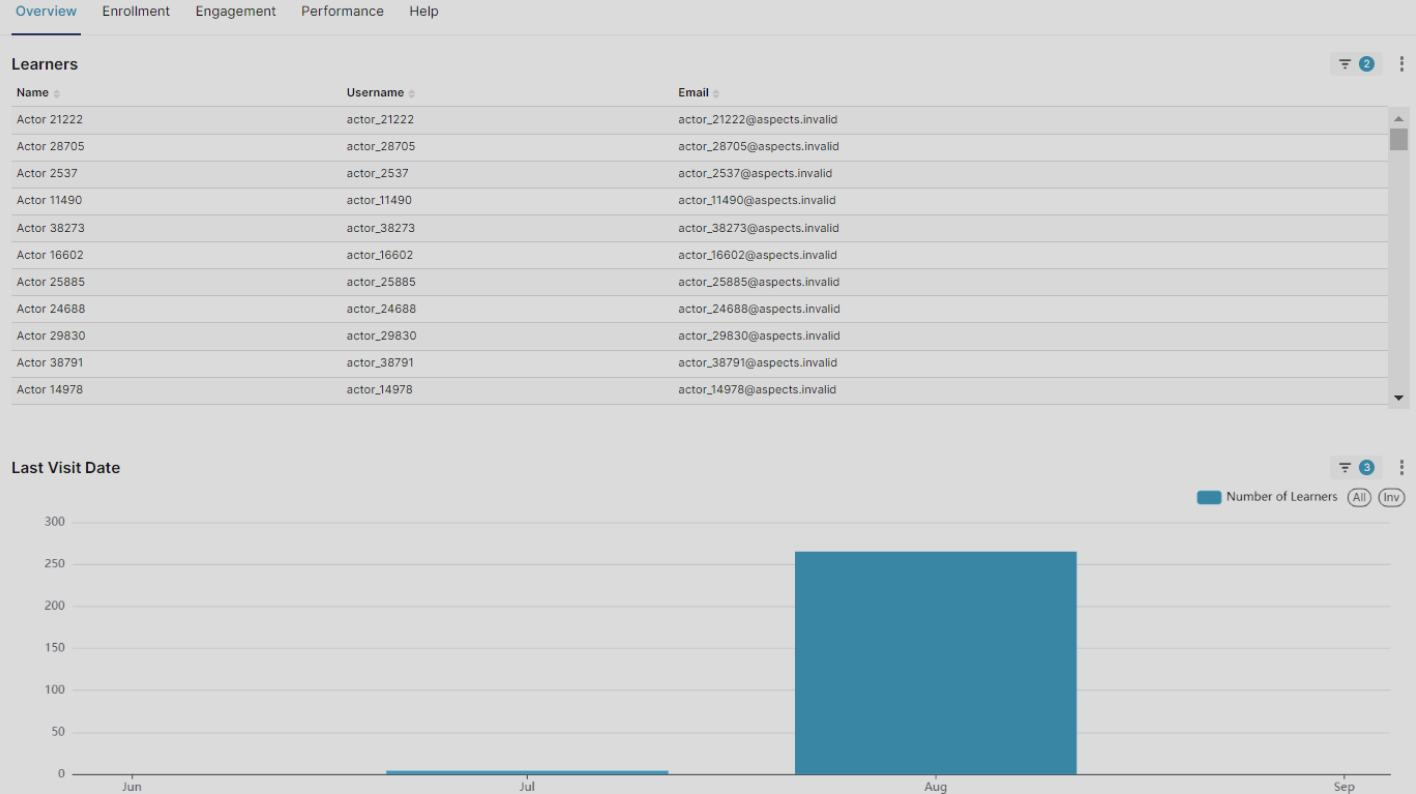This screenshot has height=794, width=1416.
Task: Invert legend selection with Inv button
Action: (x=1391, y=497)
